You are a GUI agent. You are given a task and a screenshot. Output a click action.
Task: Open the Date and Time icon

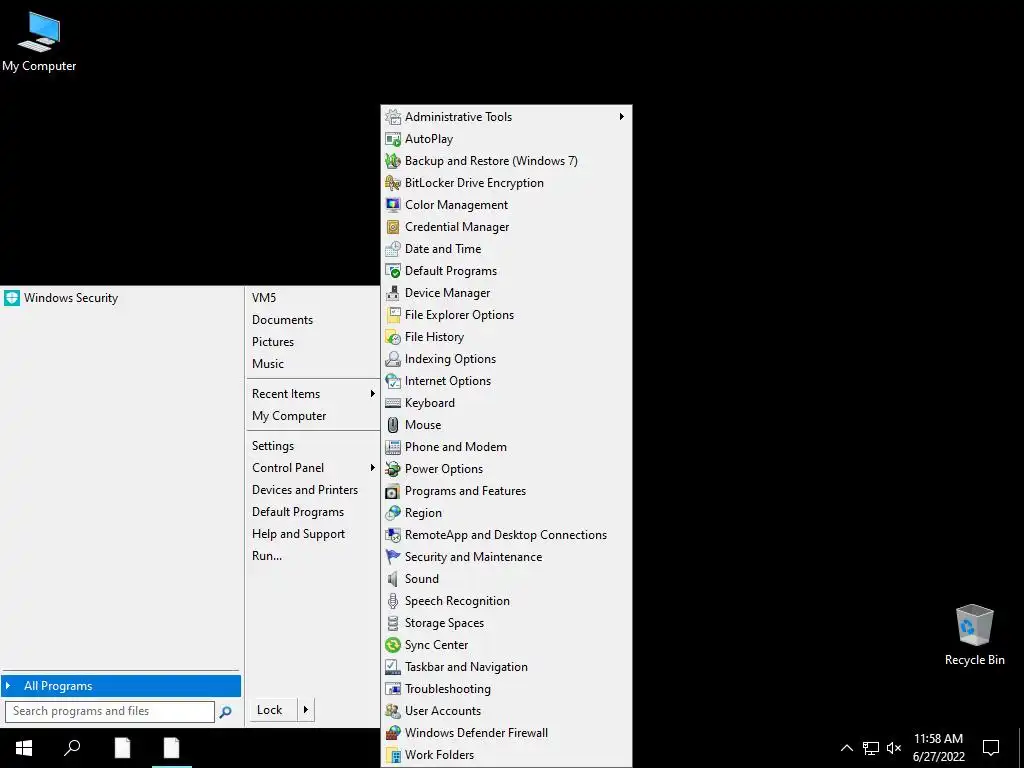click(x=392, y=249)
